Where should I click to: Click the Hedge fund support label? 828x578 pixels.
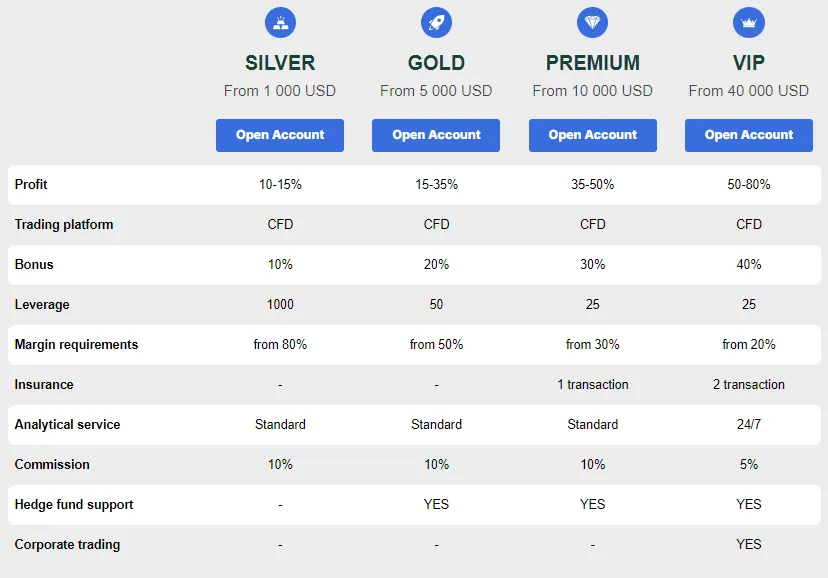[x=74, y=505]
